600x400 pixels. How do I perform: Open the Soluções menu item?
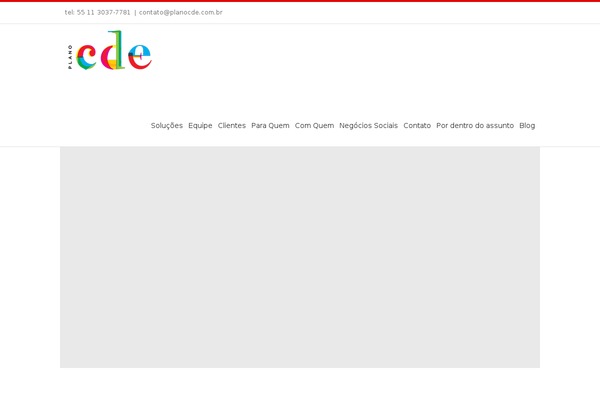pos(166,126)
